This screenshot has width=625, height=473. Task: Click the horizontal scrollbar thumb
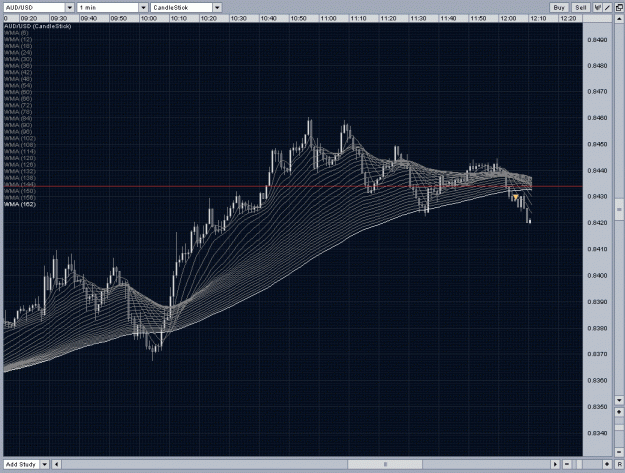pyautogui.click(x=385, y=464)
